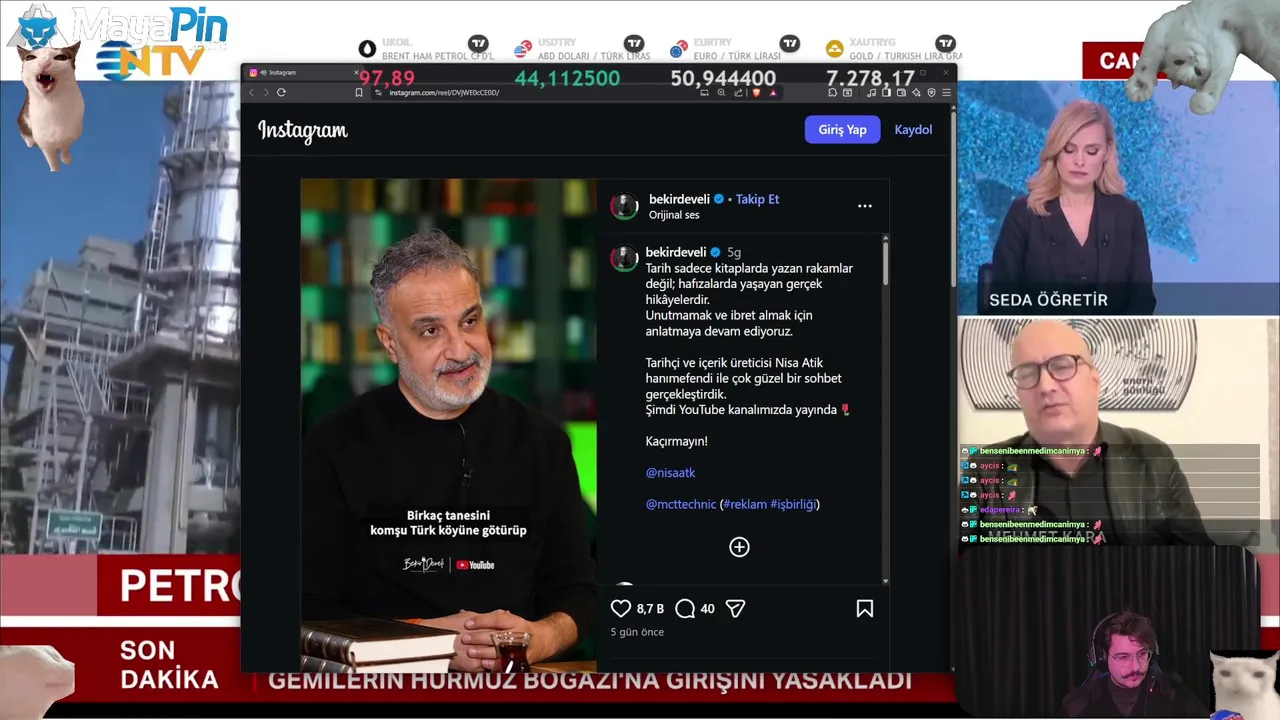Save the post with bookmark icon
This screenshot has height=720, width=1280.
[865, 608]
